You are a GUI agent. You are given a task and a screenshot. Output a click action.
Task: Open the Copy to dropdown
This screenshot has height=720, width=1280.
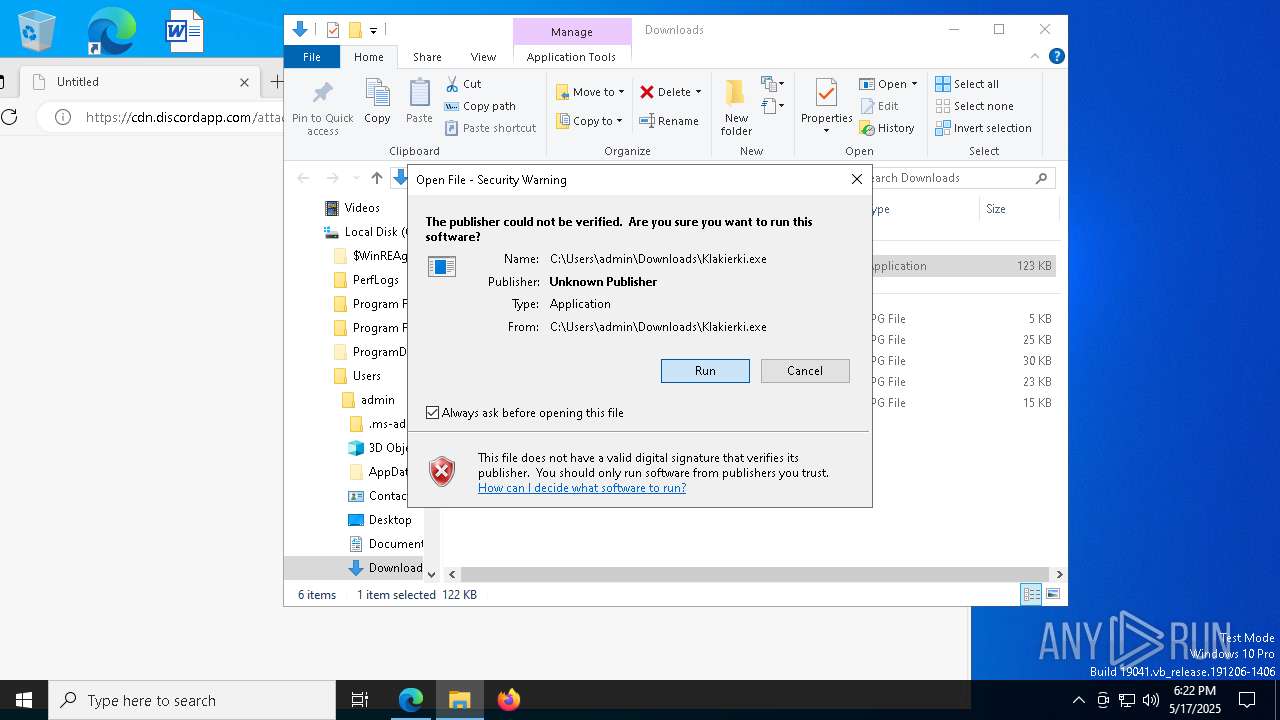point(589,121)
